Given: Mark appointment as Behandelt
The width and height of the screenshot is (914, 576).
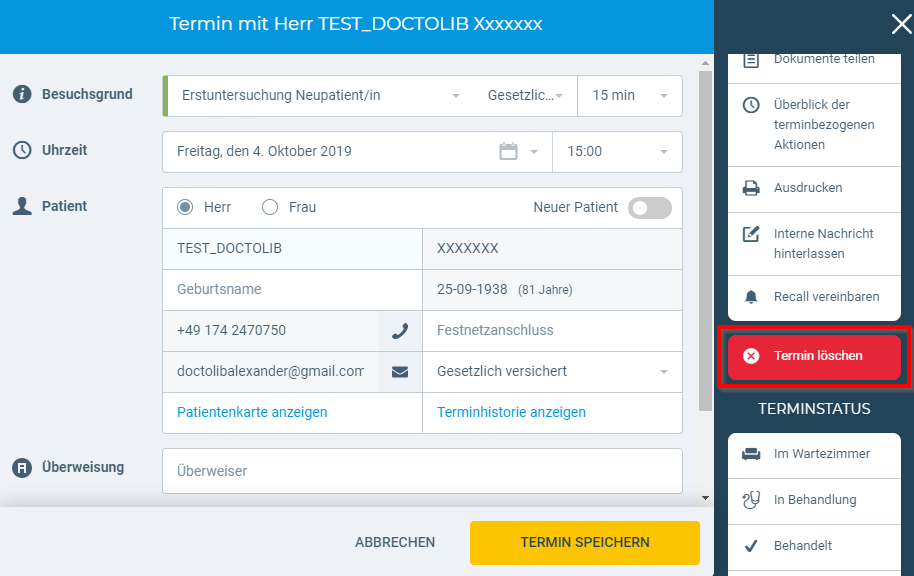Looking at the screenshot, I should click(802, 546).
